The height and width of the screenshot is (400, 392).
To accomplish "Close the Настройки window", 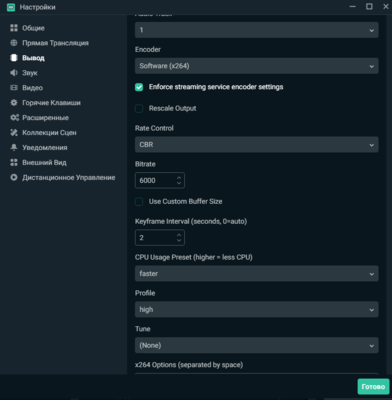I will (386, 7).
